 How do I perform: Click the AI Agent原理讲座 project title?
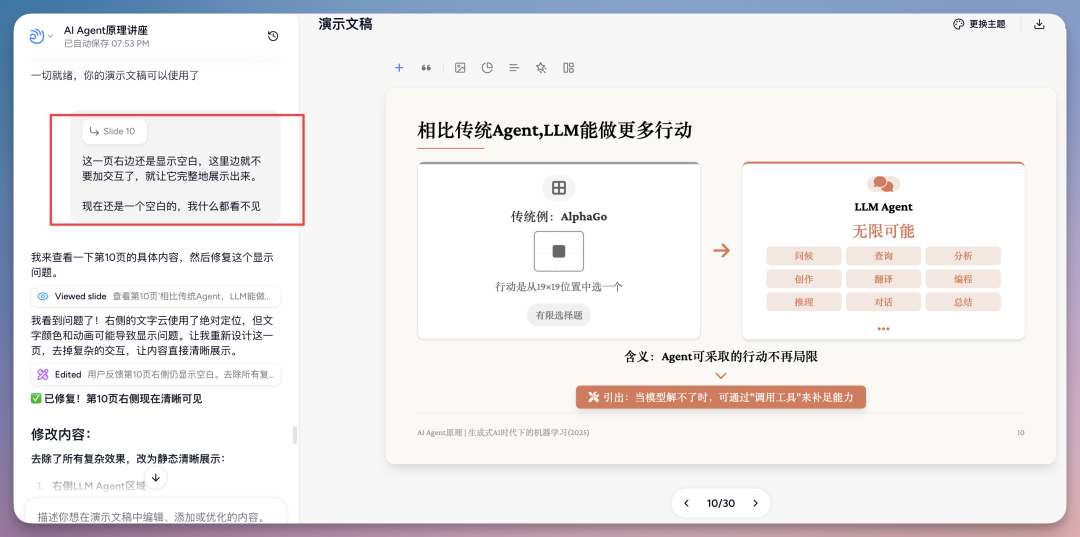[x=106, y=30]
